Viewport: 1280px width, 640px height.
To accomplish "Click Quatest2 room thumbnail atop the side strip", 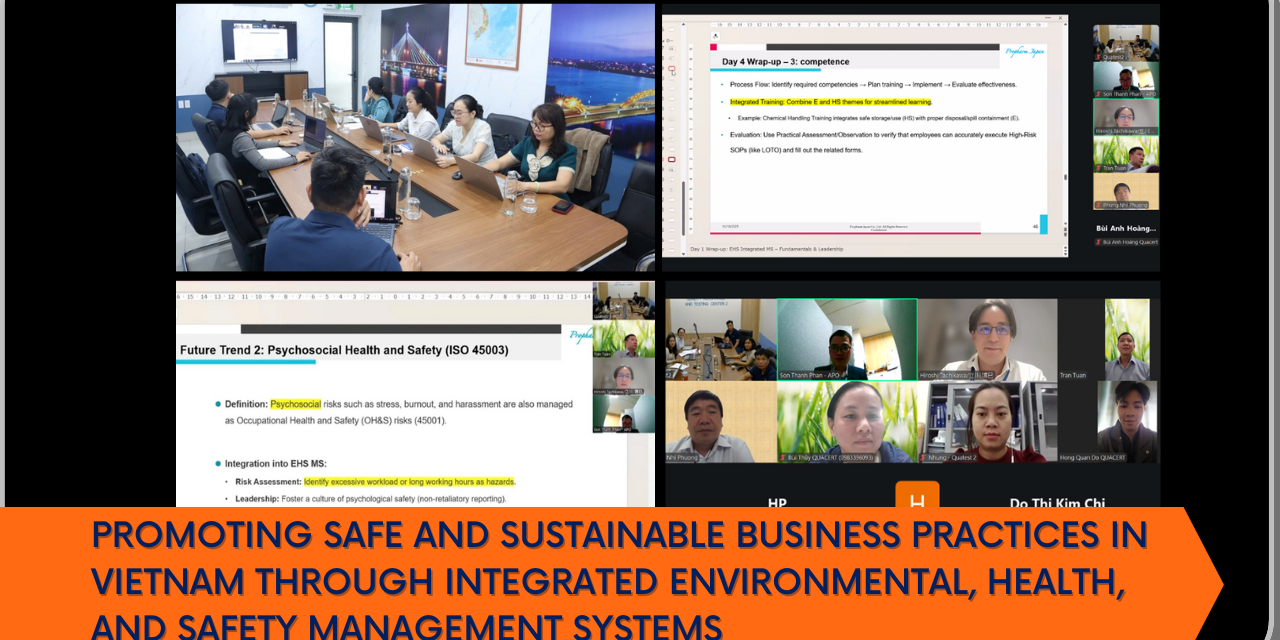I will click(1126, 43).
